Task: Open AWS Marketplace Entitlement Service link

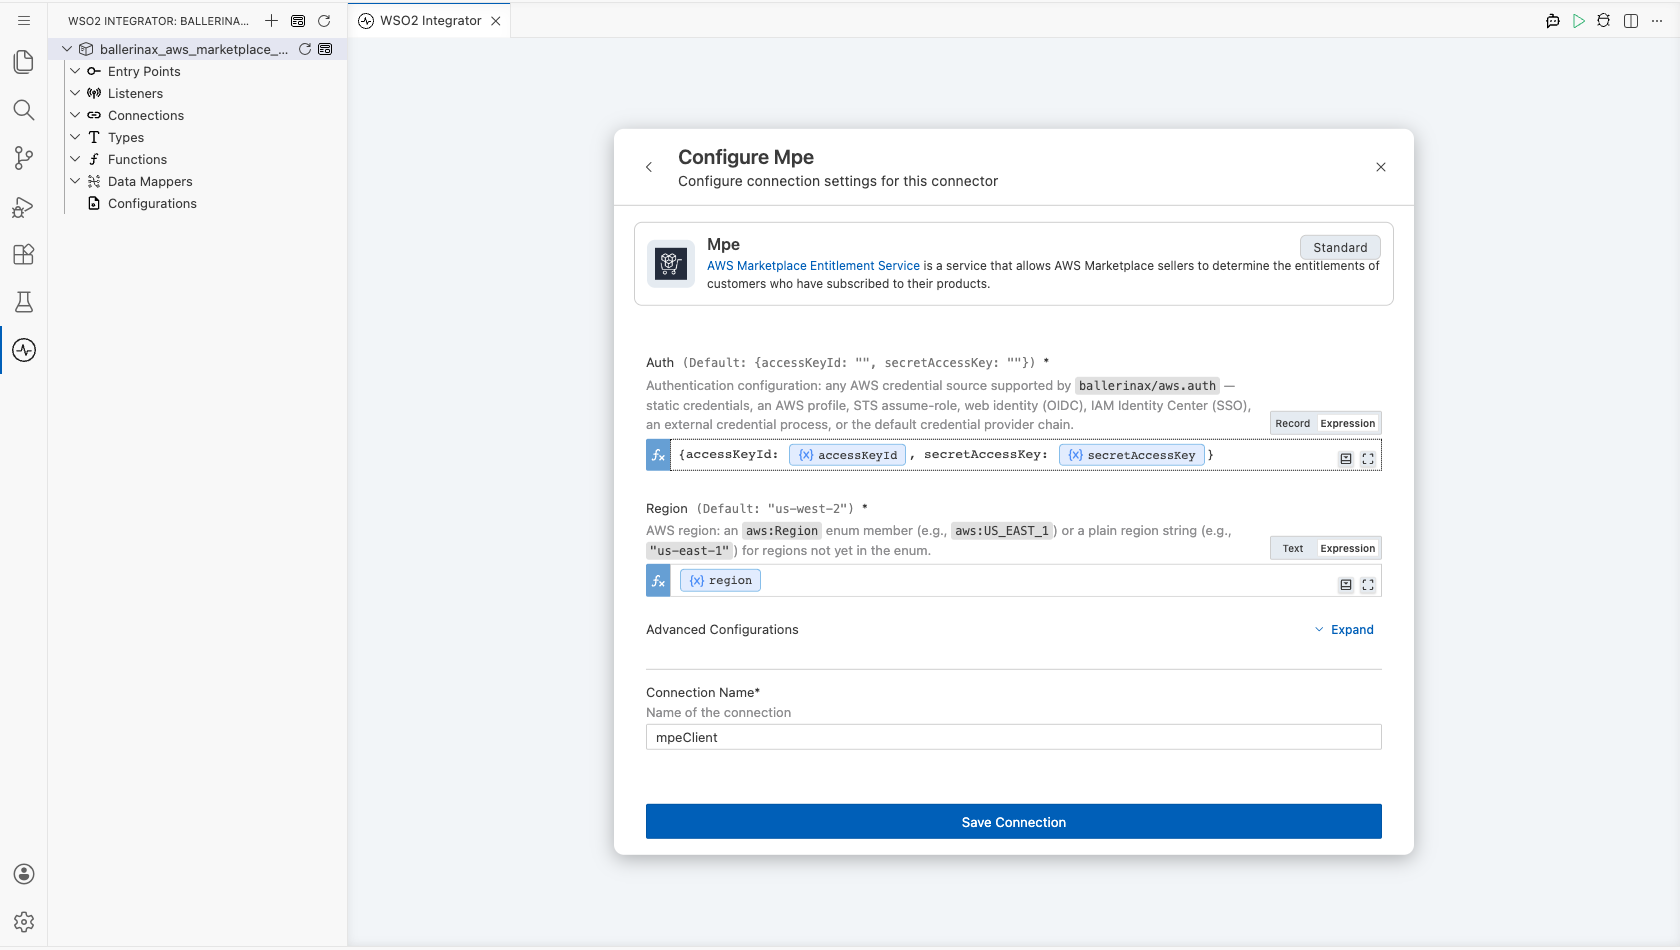Action: pos(813,266)
